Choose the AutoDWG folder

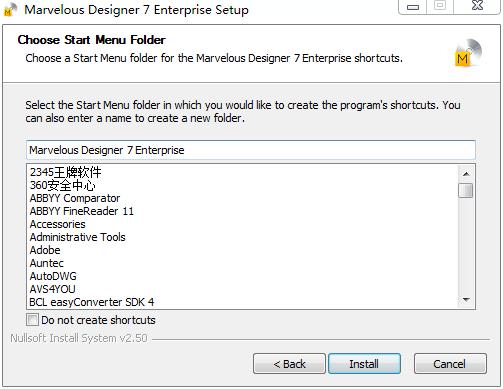tap(53, 276)
